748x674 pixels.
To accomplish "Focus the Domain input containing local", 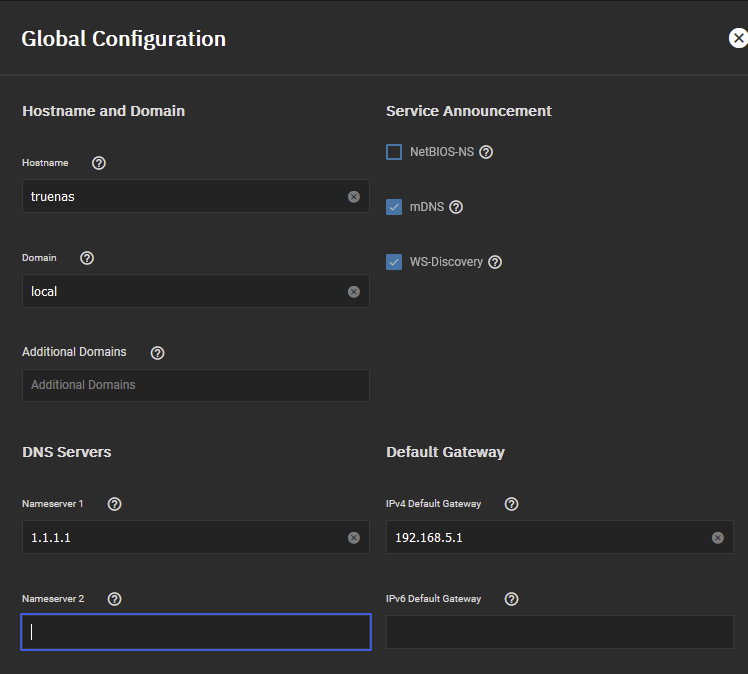I will (x=196, y=291).
